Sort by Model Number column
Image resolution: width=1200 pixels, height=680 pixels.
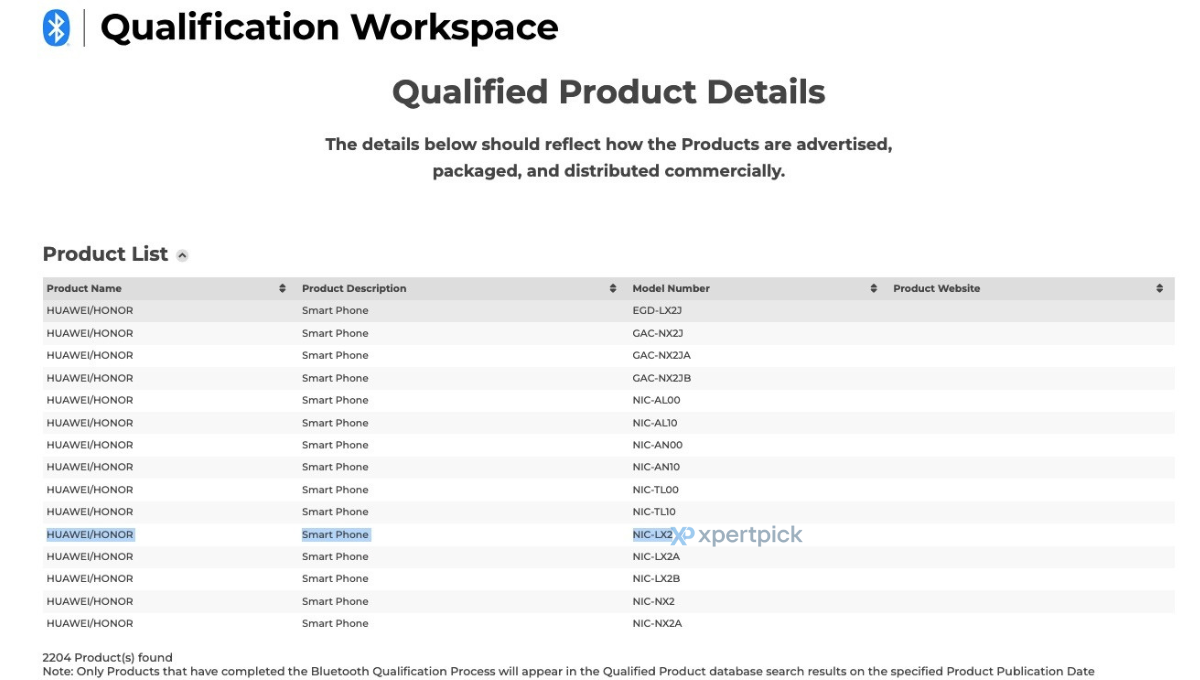point(874,288)
